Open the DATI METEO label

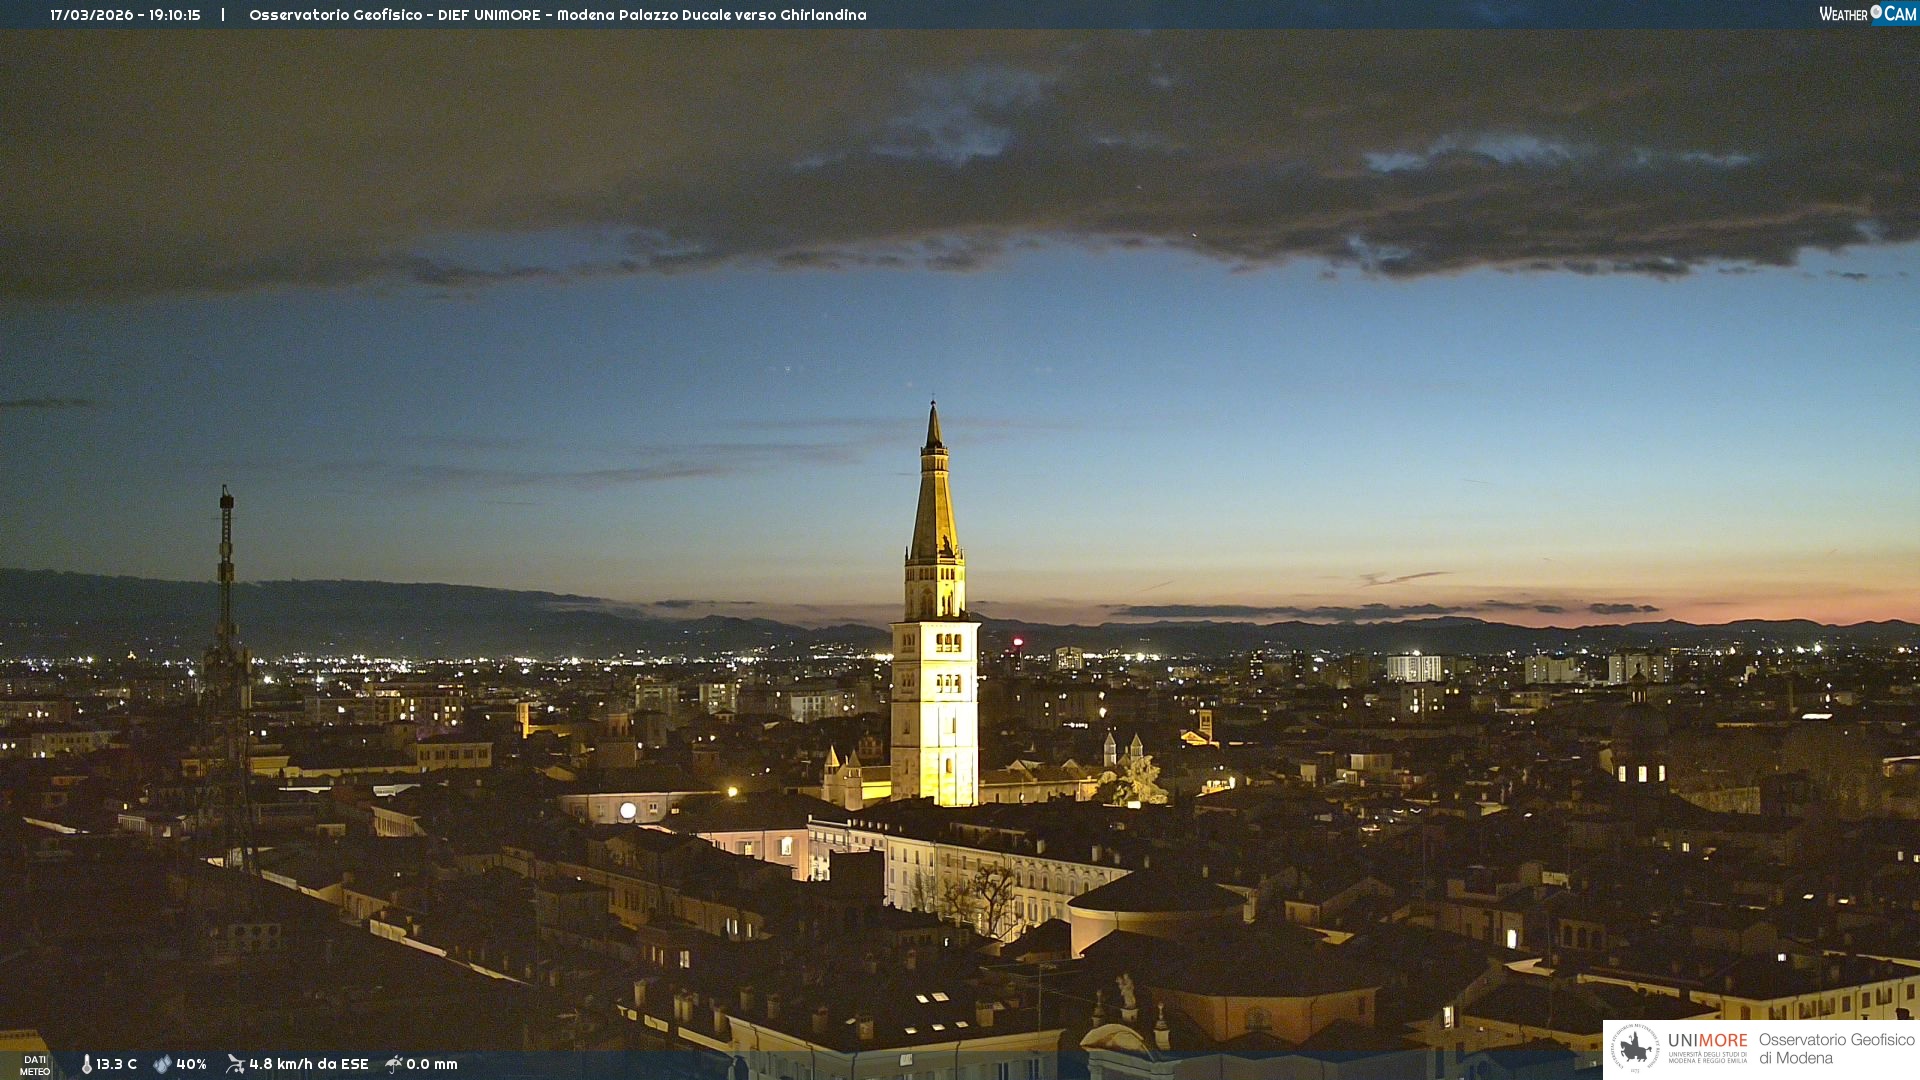click(x=35, y=1065)
